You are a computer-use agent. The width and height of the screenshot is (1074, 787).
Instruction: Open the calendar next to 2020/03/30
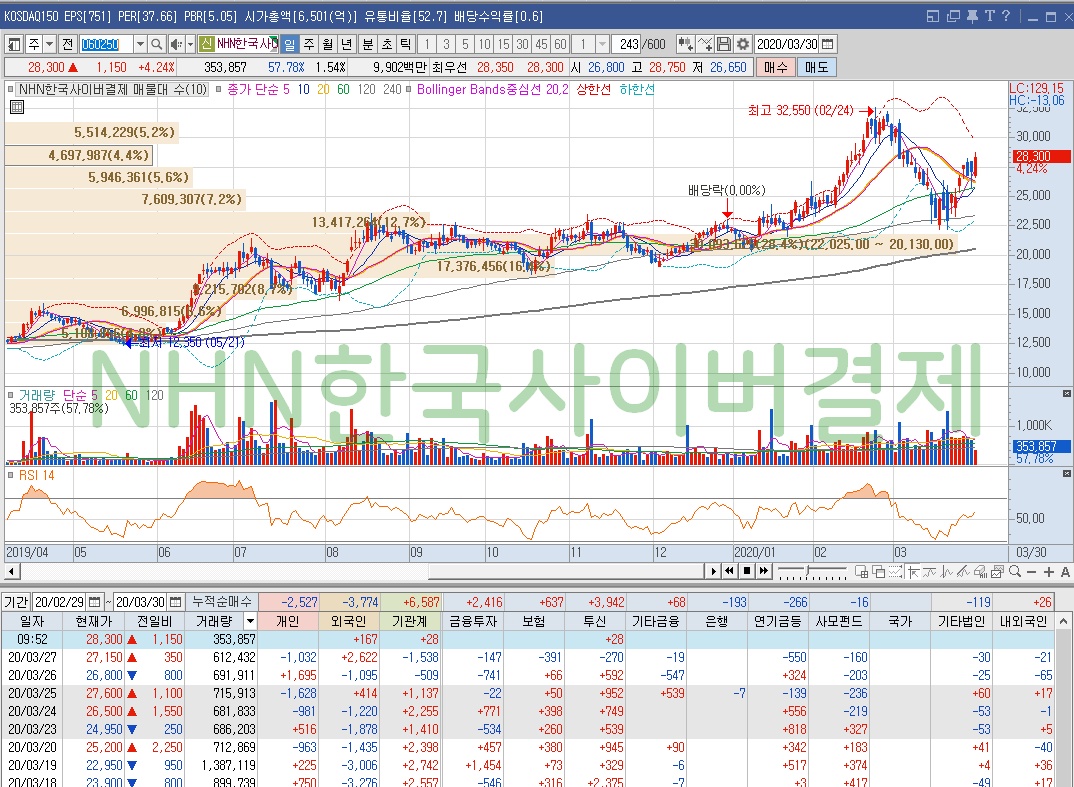(827, 45)
